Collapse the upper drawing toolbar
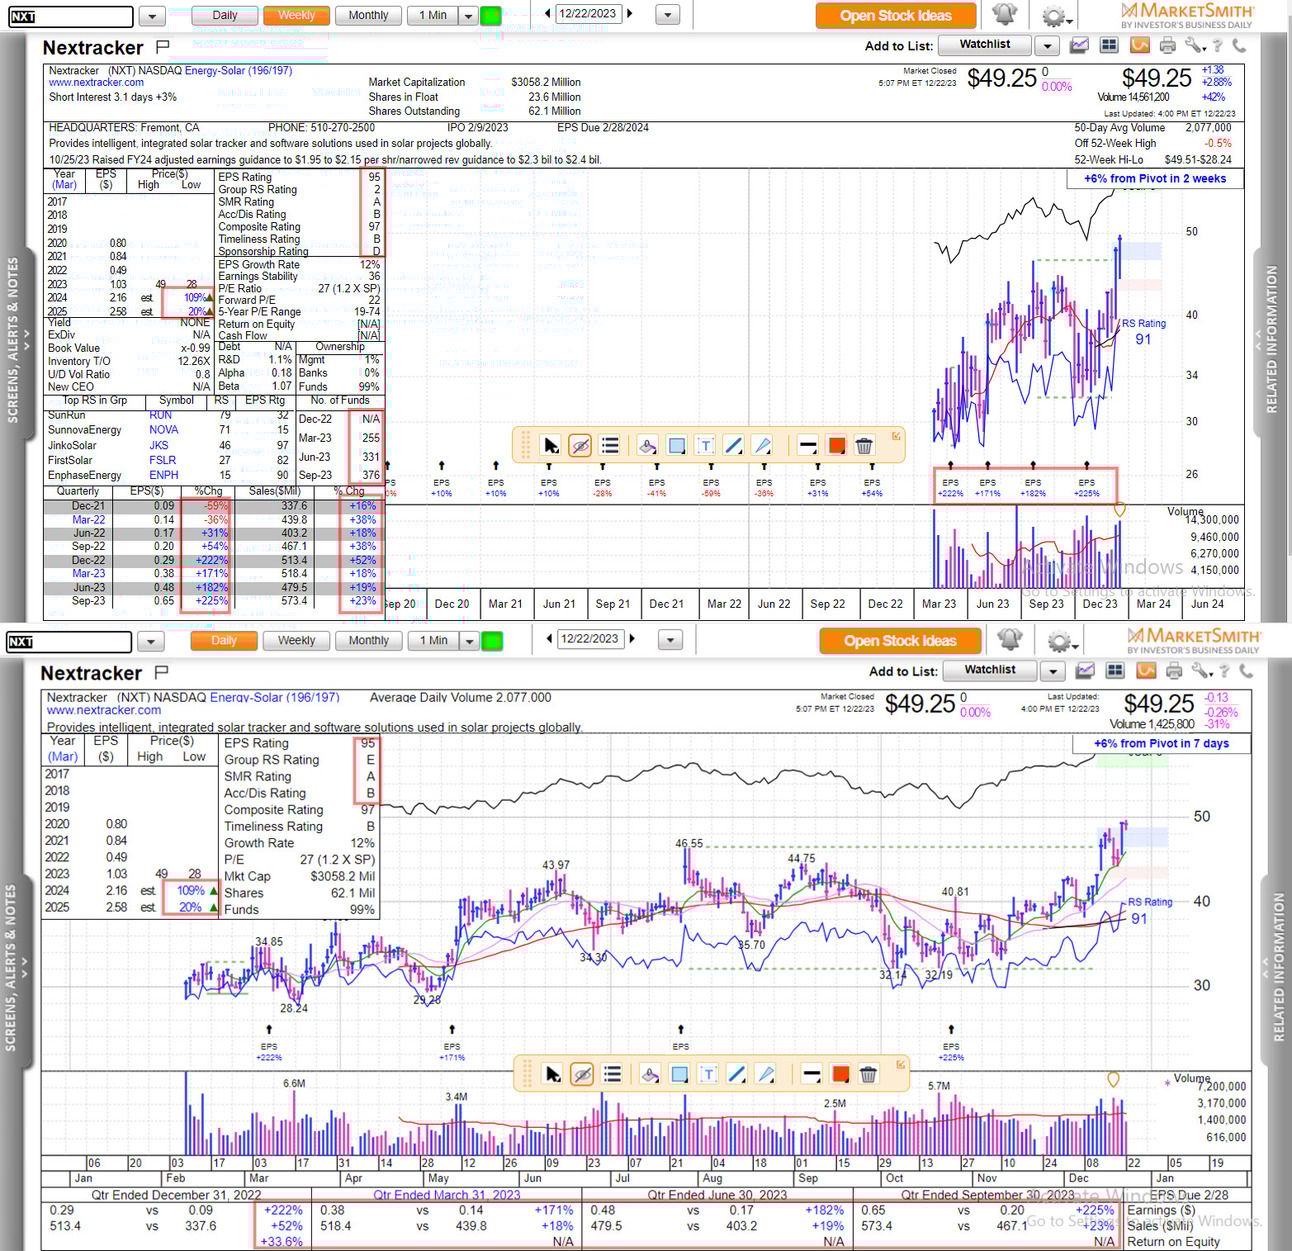The height and width of the screenshot is (1251, 1292). (x=896, y=436)
